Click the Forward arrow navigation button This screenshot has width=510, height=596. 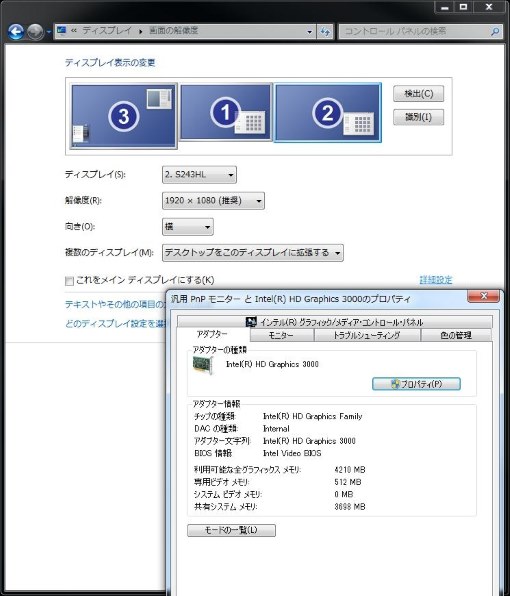point(35,32)
